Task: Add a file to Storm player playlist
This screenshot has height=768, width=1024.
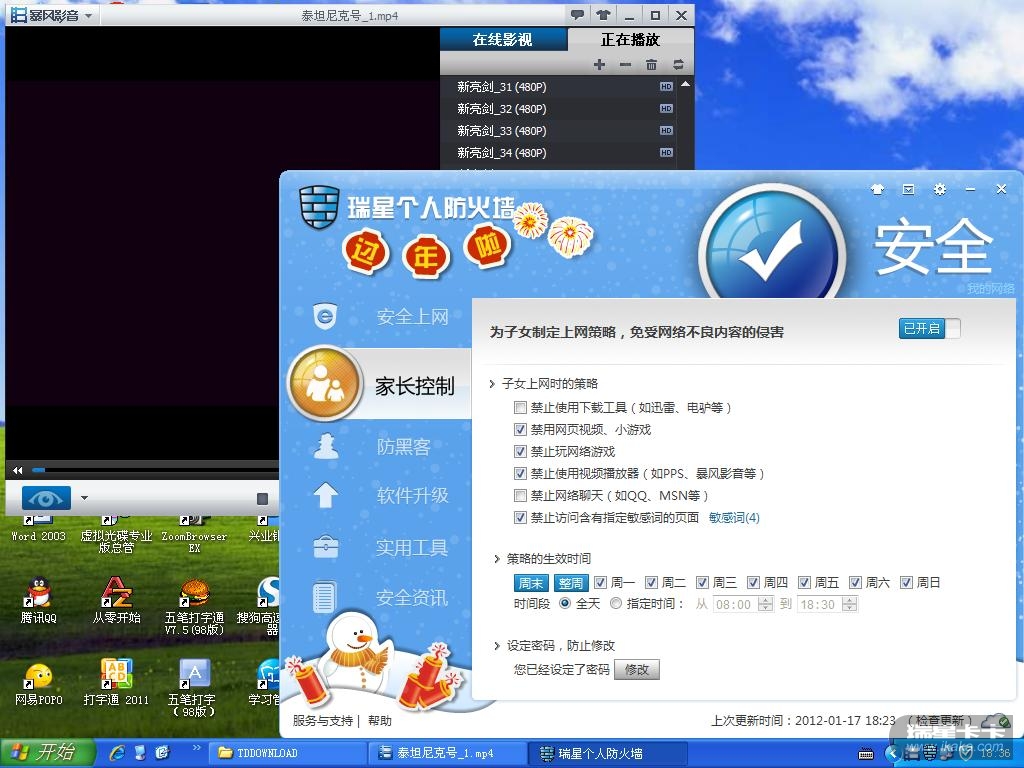Action: point(599,64)
